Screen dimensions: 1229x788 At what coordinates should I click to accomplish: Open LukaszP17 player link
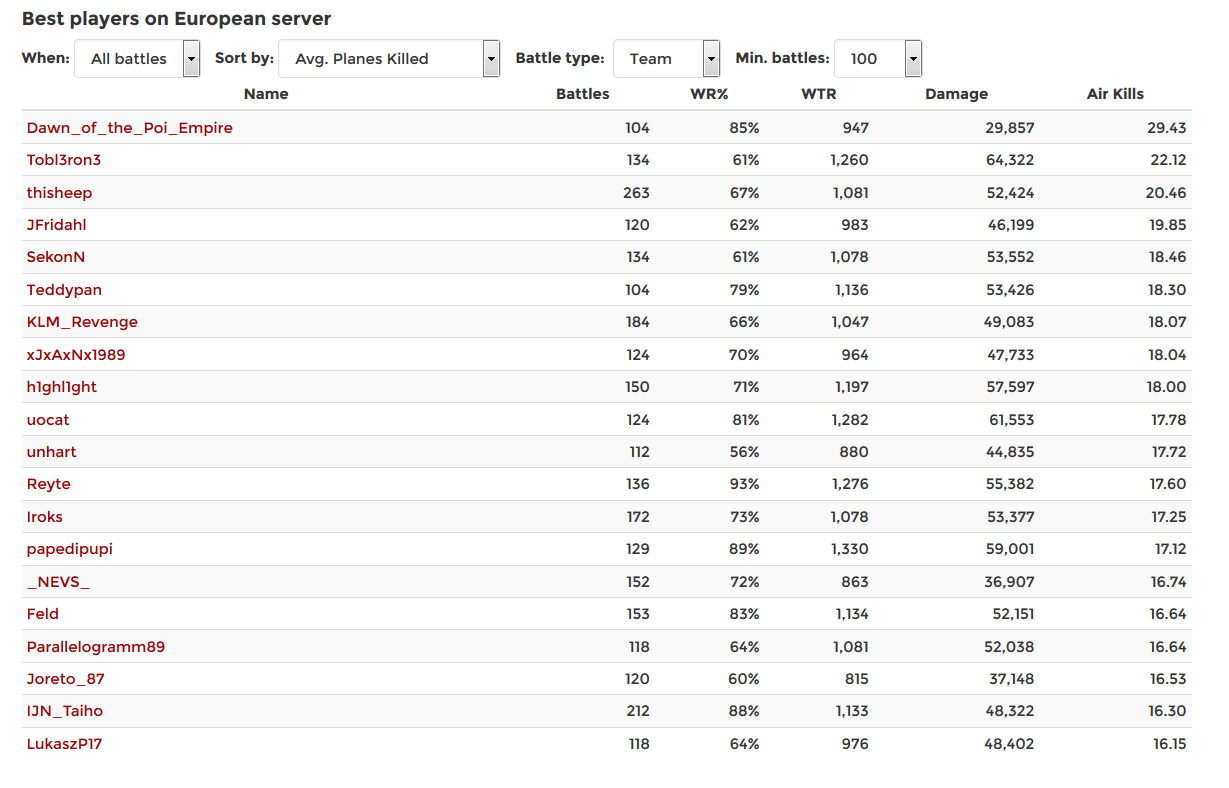65,744
